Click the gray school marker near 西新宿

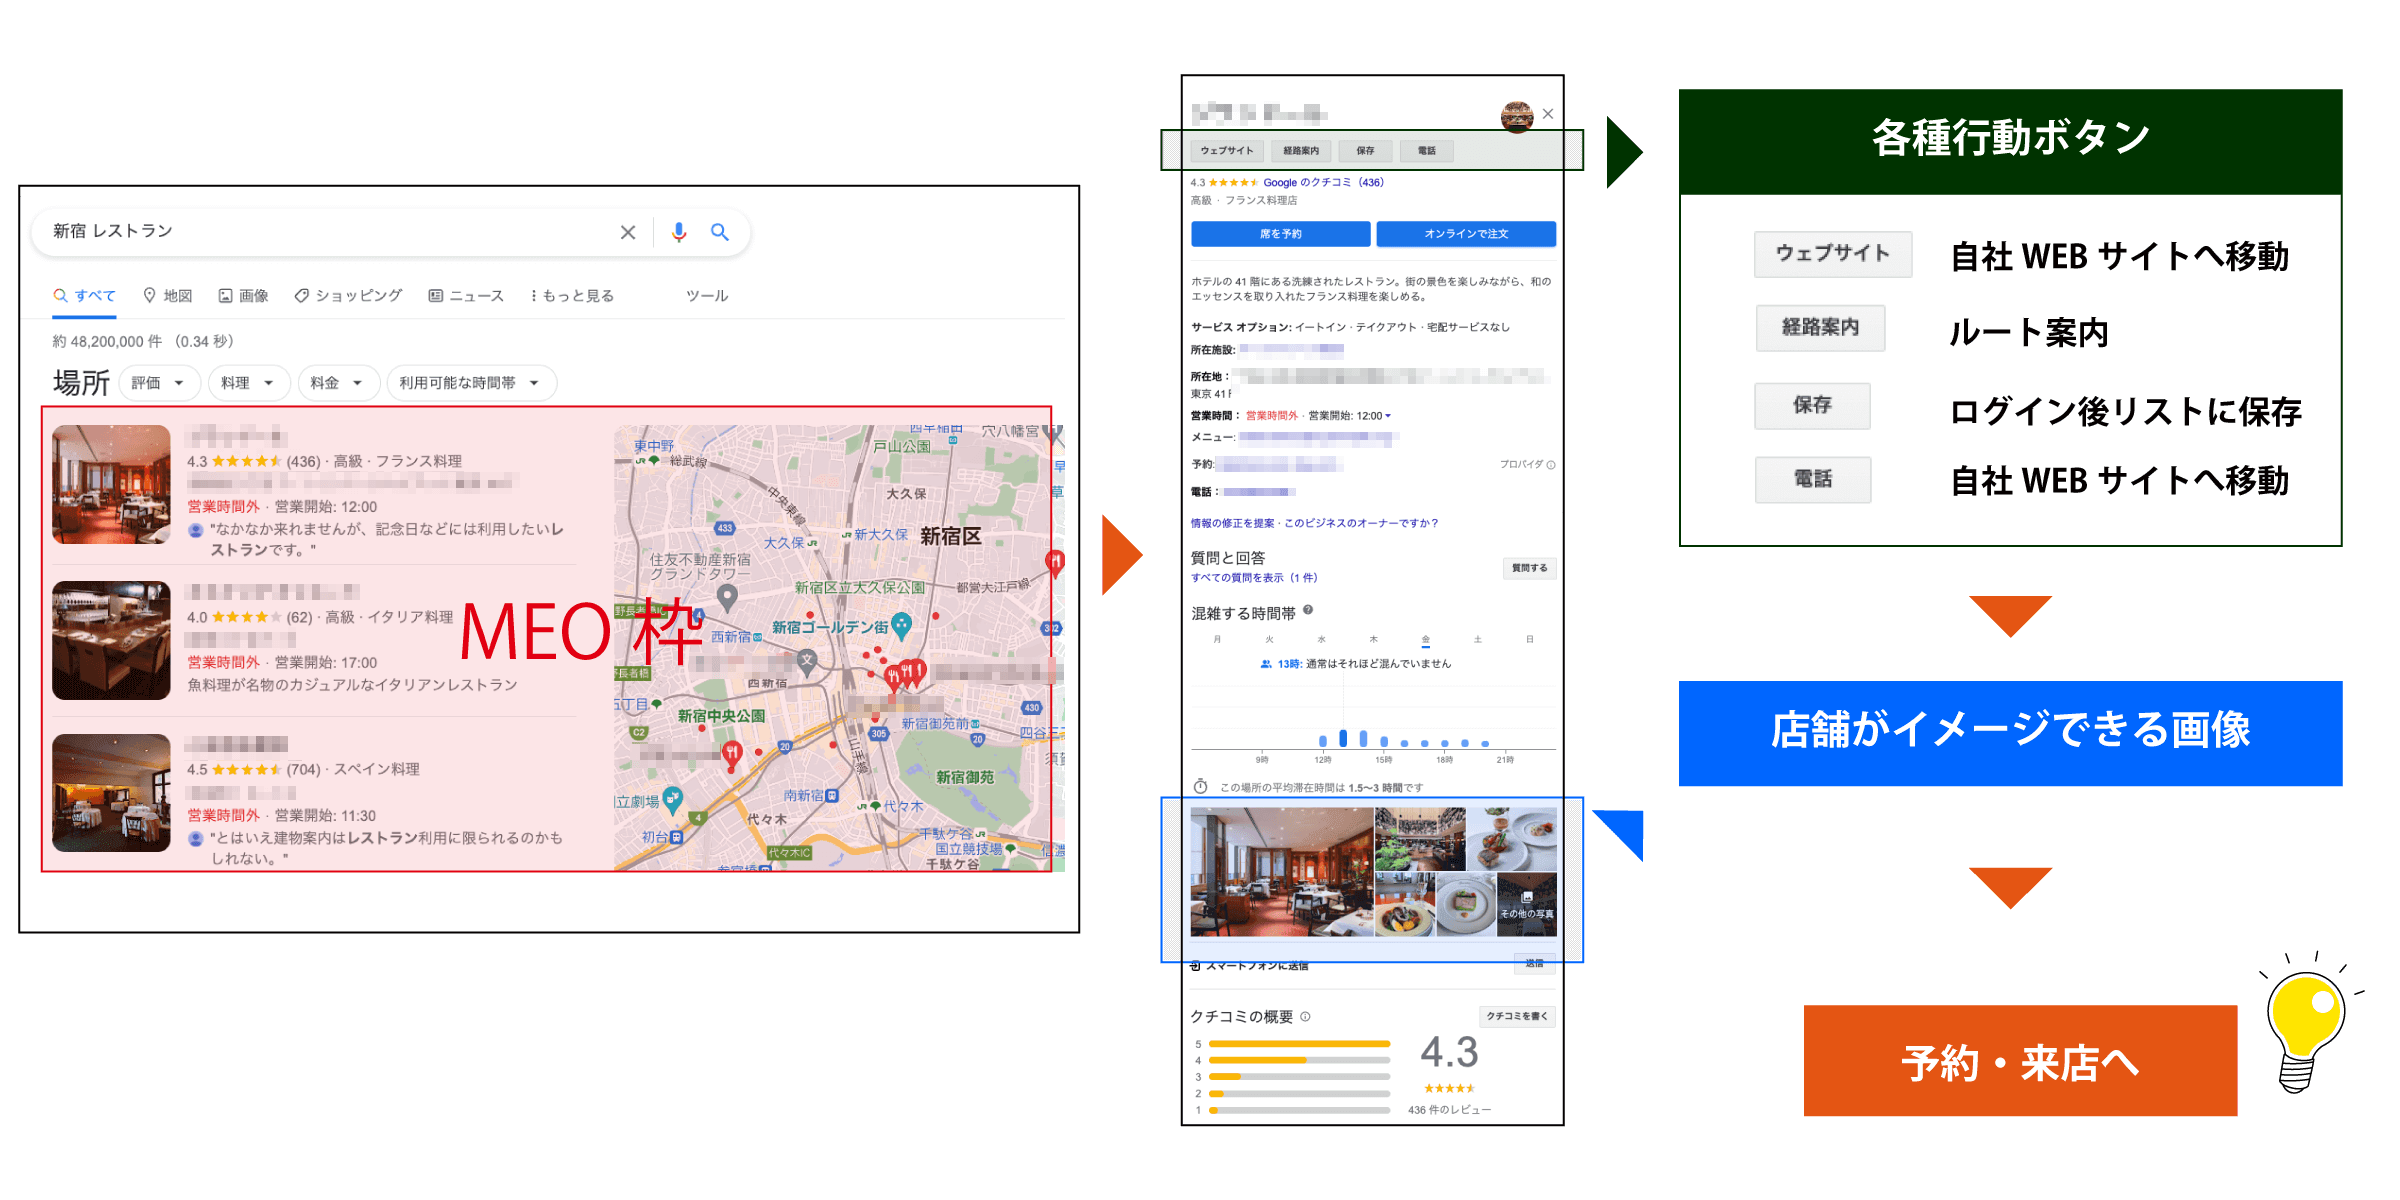(807, 660)
